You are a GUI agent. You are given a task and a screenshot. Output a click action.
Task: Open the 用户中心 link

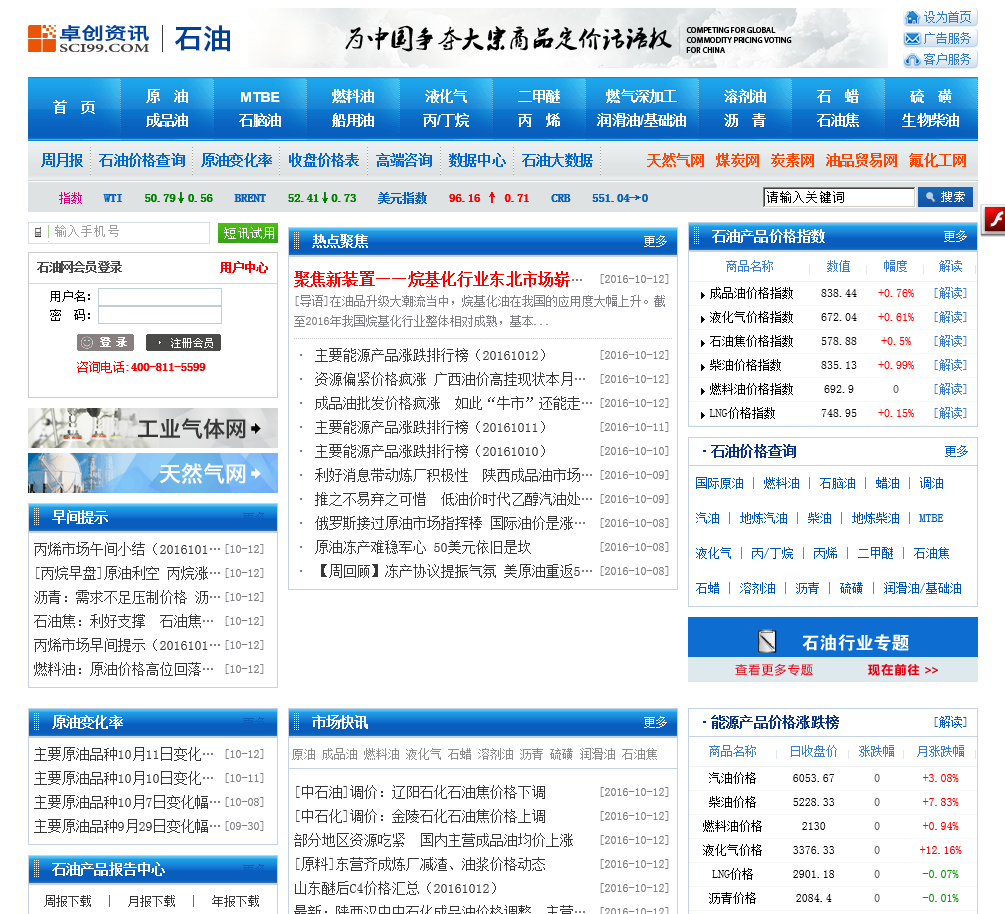click(x=244, y=267)
